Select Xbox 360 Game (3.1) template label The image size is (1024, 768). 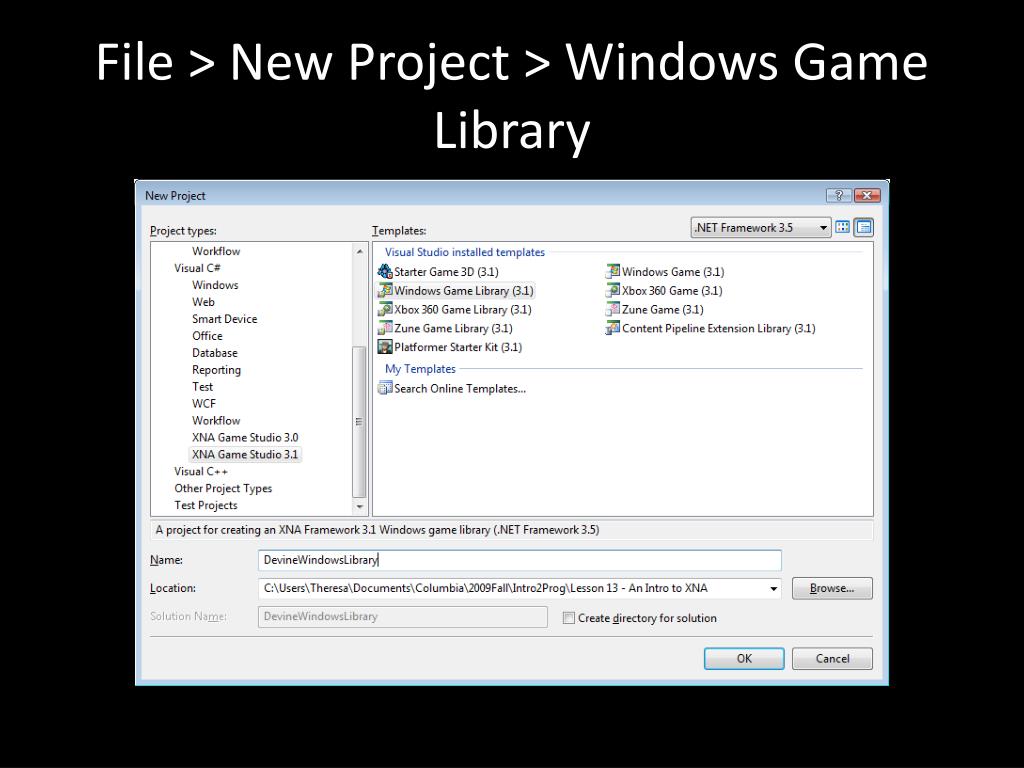(672, 291)
